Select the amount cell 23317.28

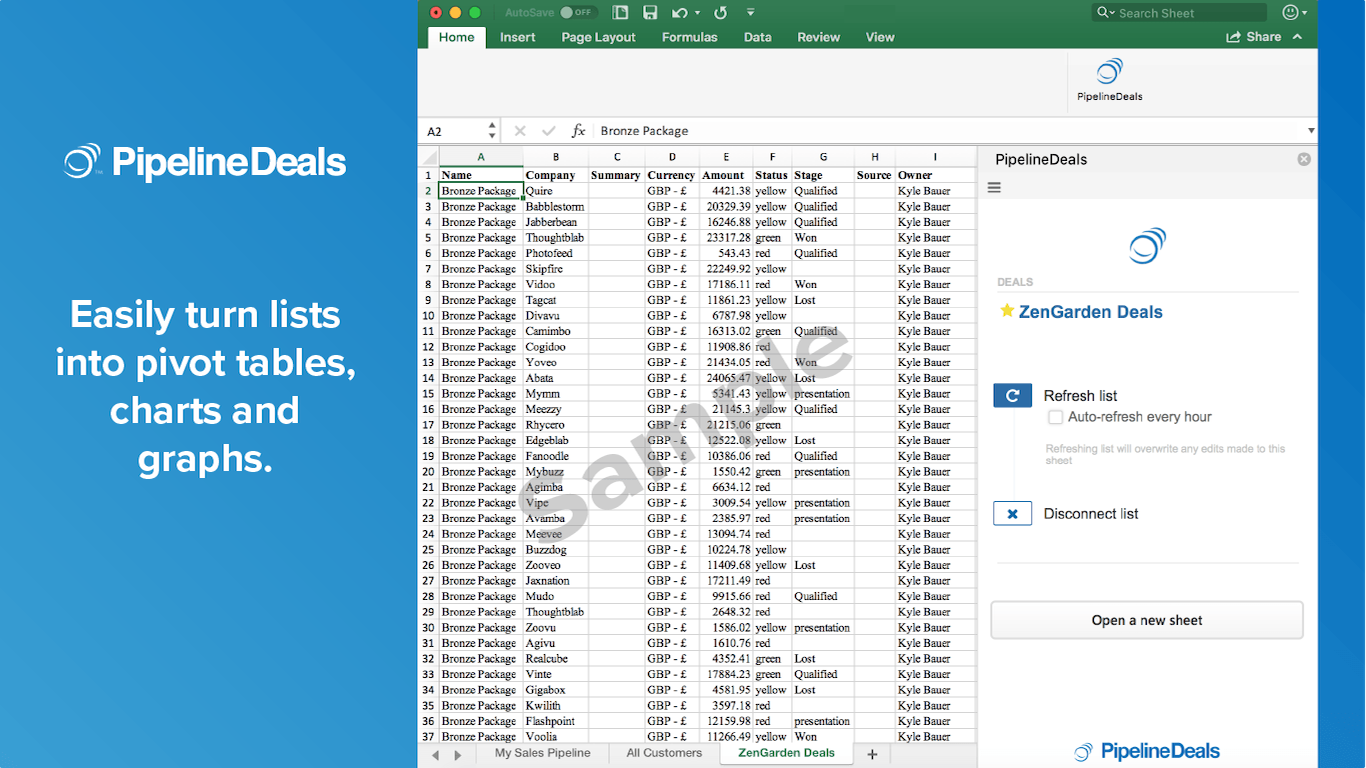[726, 238]
